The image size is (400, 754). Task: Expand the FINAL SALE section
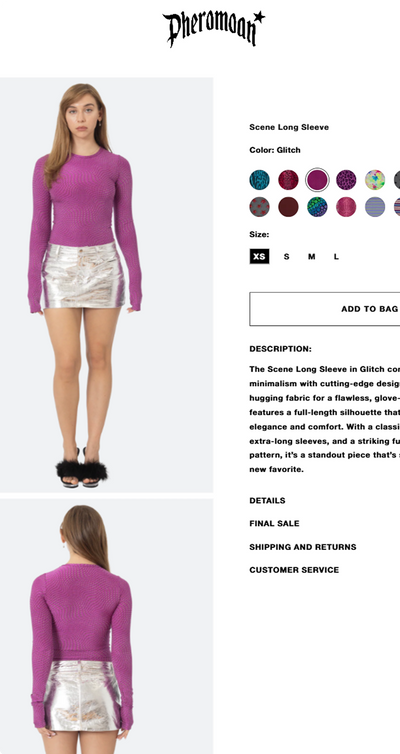pyautogui.click(x=274, y=524)
